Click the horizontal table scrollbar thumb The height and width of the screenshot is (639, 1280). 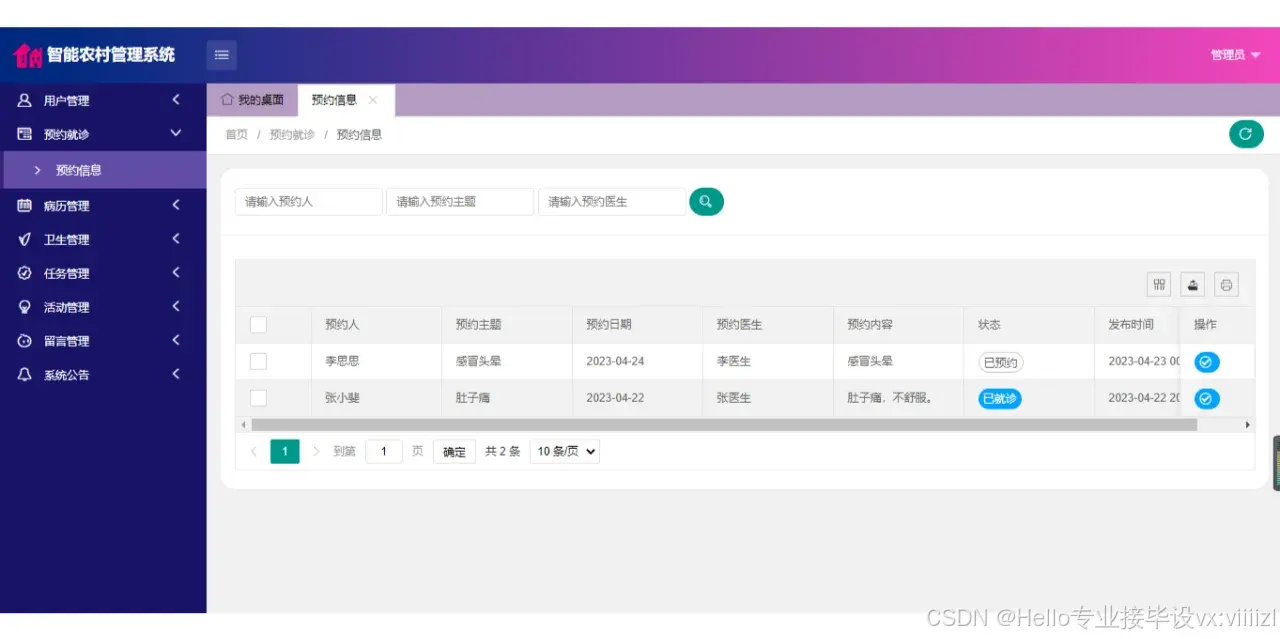click(723, 425)
